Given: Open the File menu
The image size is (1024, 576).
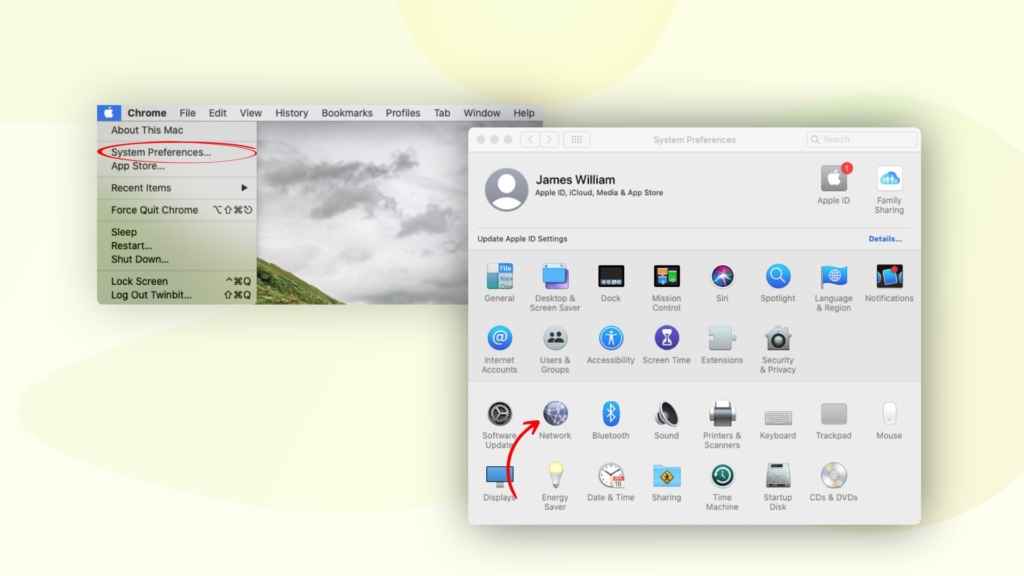Looking at the screenshot, I should (x=187, y=112).
